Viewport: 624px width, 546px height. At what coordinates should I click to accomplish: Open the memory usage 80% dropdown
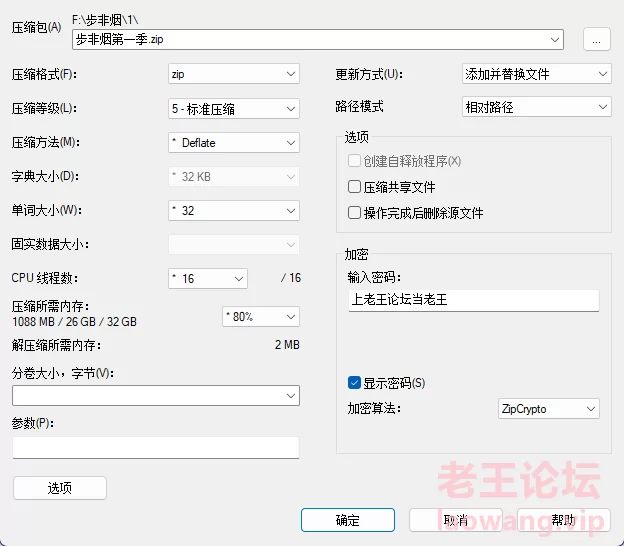point(261,316)
